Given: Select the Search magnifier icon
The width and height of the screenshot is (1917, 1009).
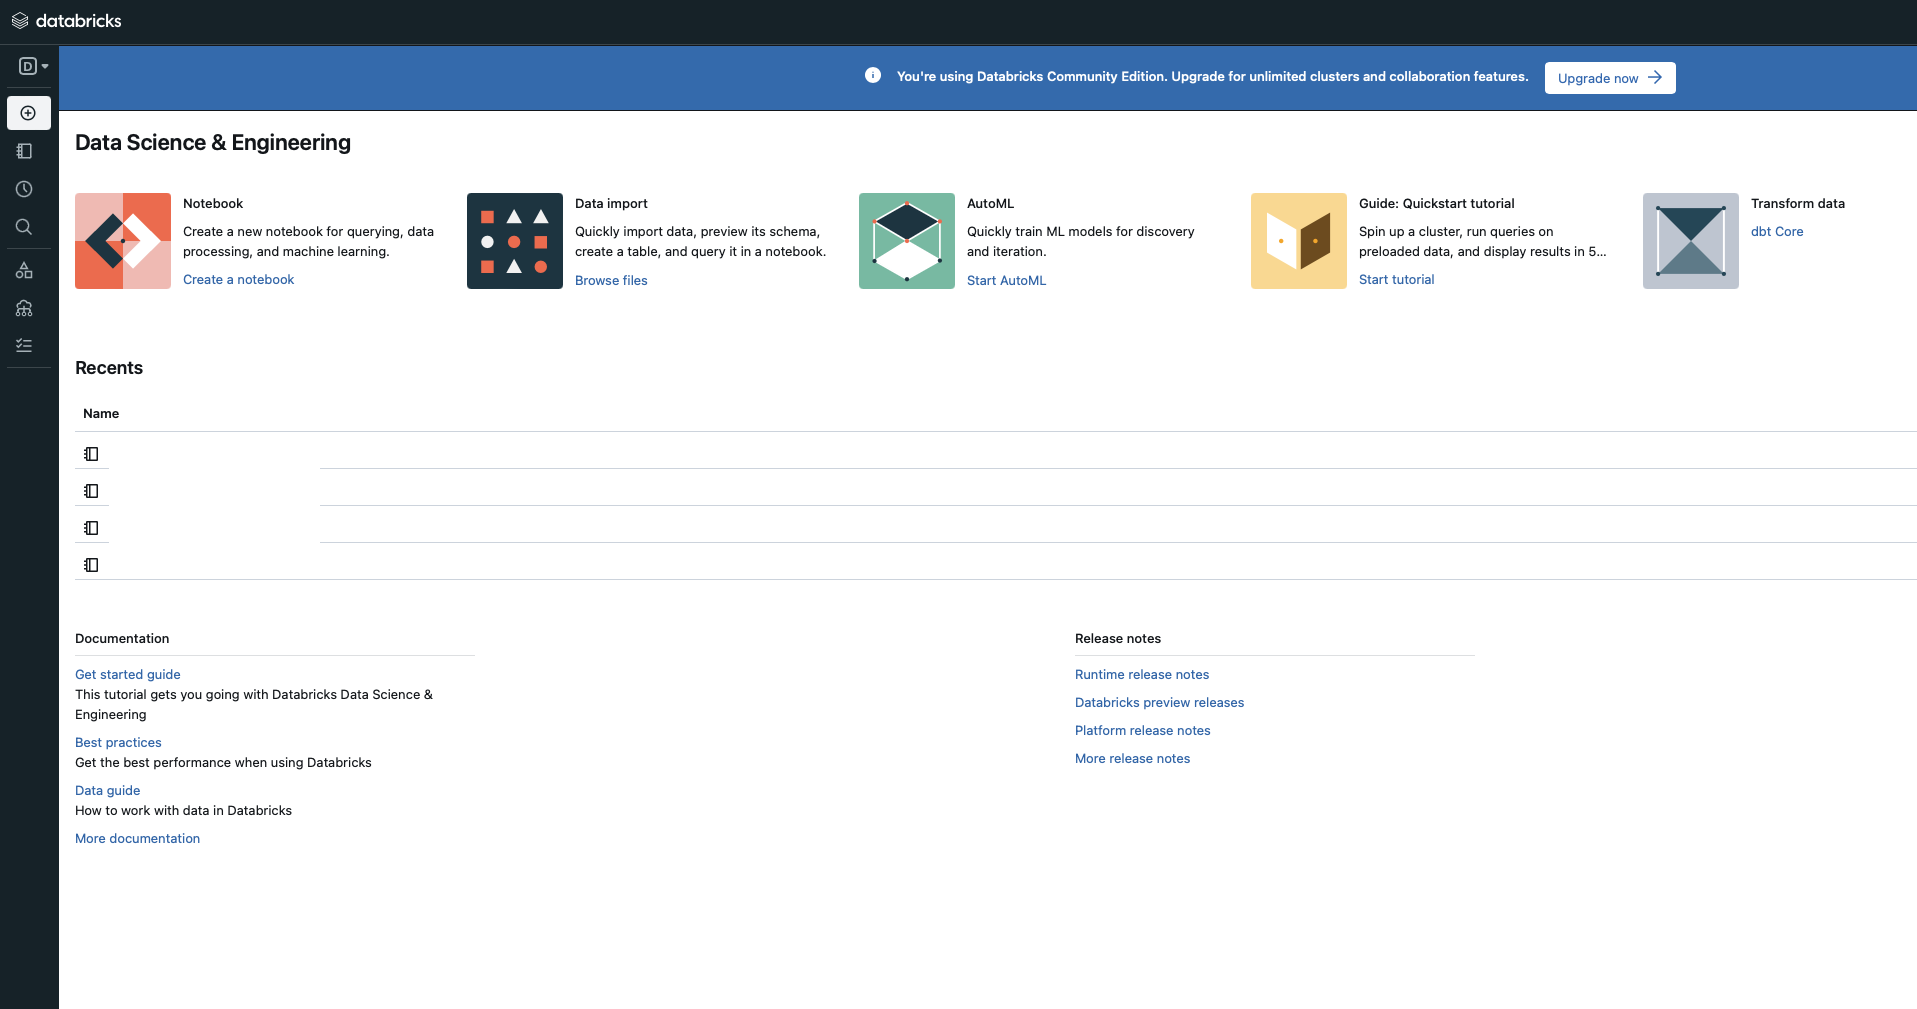Looking at the screenshot, I should pos(24,227).
